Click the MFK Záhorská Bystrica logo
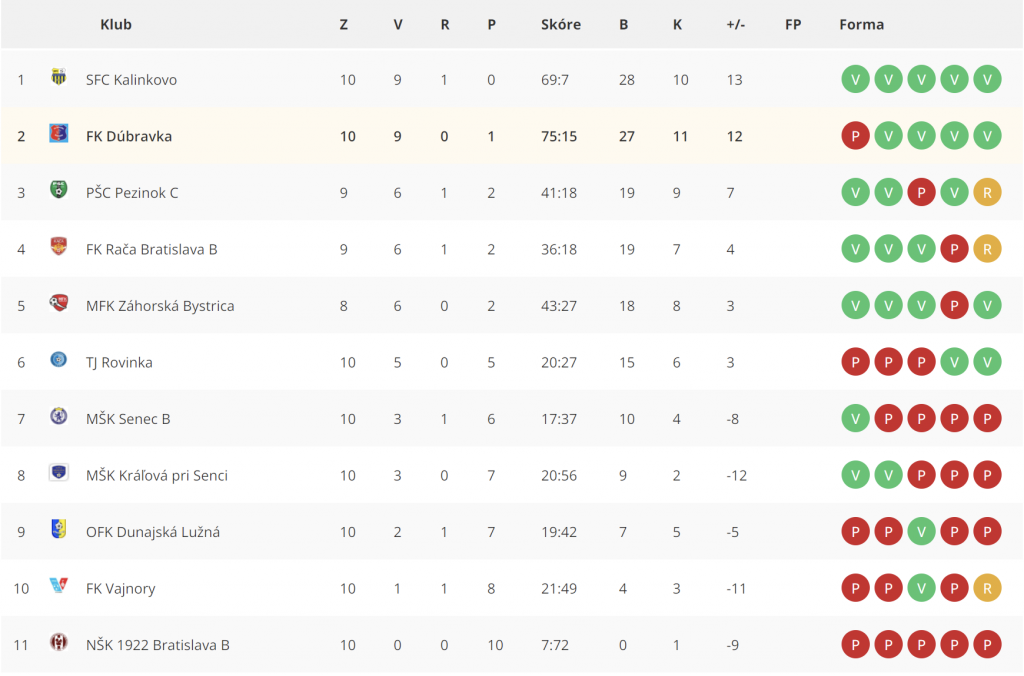 [59, 303]
